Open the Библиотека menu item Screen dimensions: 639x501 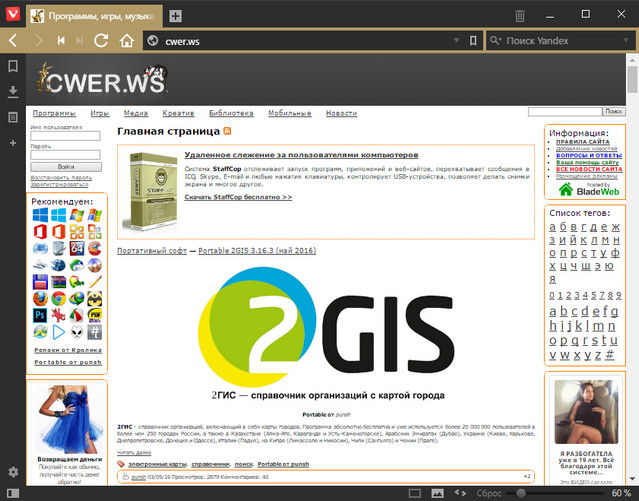tap(231, 113)
